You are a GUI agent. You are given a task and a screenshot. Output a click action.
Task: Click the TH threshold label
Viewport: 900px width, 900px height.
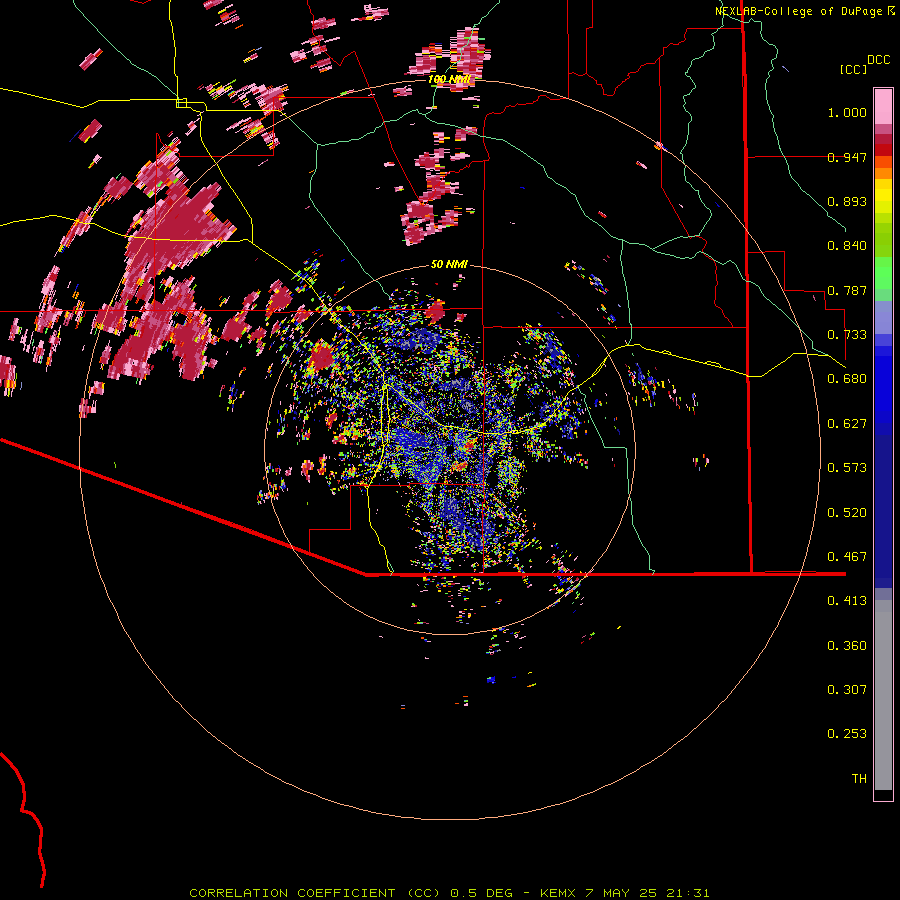(x=859, y=779)
